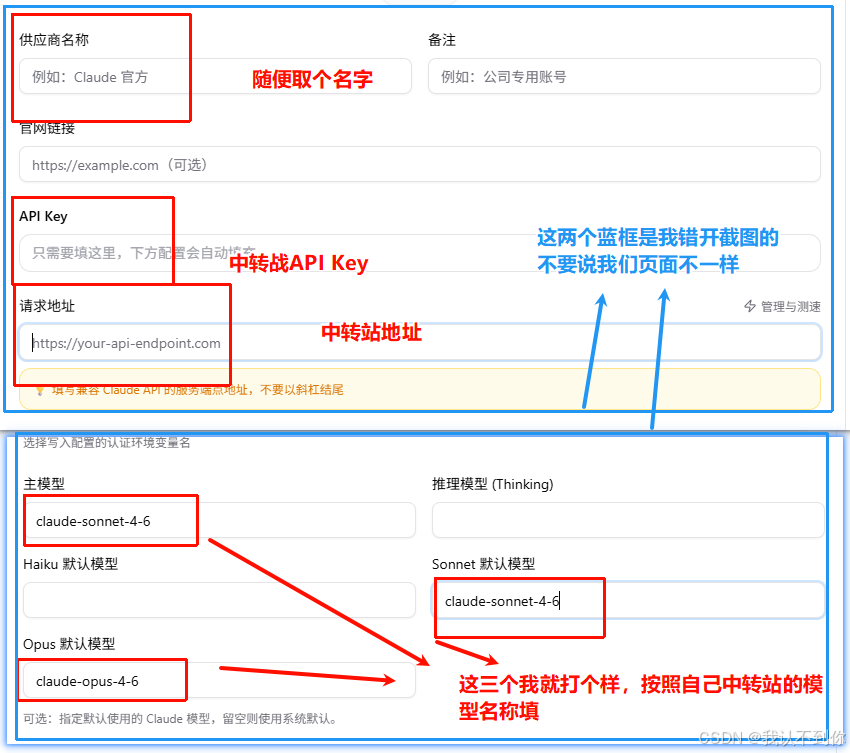Viewport: 850px width, 753px height.
Task: Click the 请求地址 label
Action: (x=47, y=306)
